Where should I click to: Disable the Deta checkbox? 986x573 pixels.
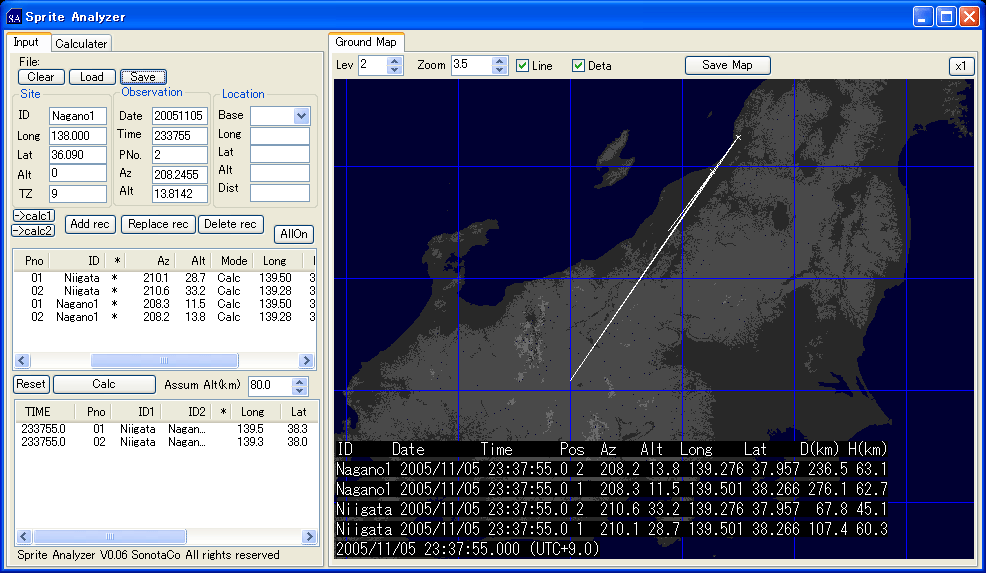pos(578,66)
